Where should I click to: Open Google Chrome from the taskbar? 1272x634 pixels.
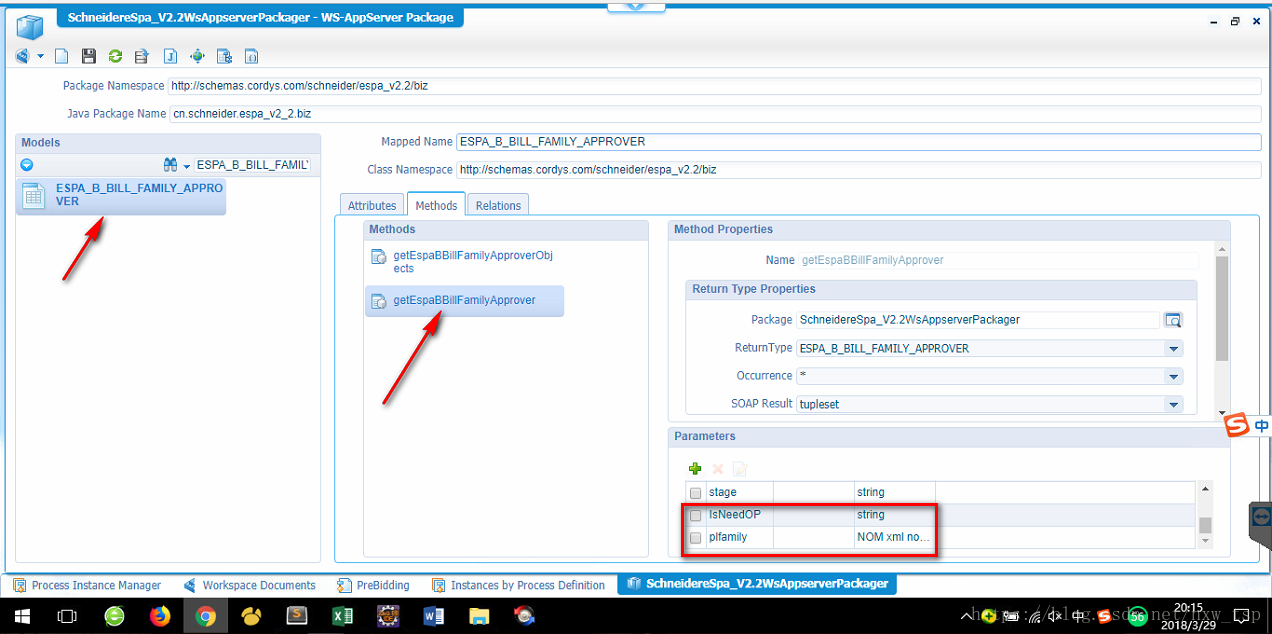pyautogui.click(x=206, y=616)
